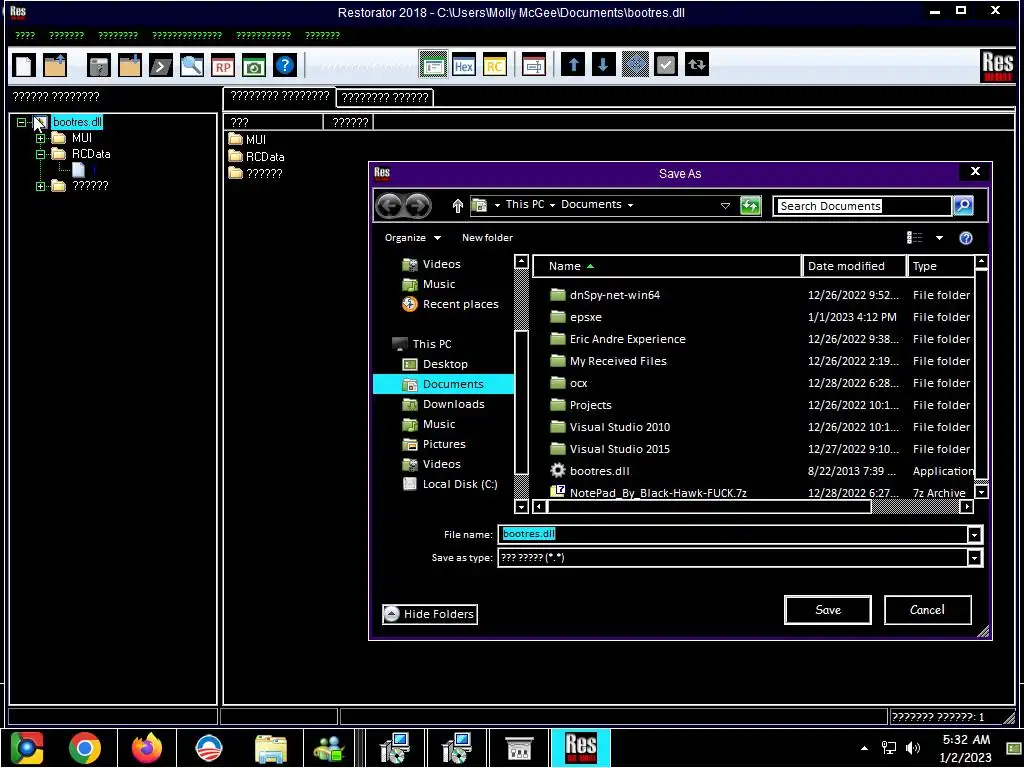This screenshot has height=768, width=1024.
Task: Select Local Disk (C:) in navigation pane
Action: tap(460, 485)
